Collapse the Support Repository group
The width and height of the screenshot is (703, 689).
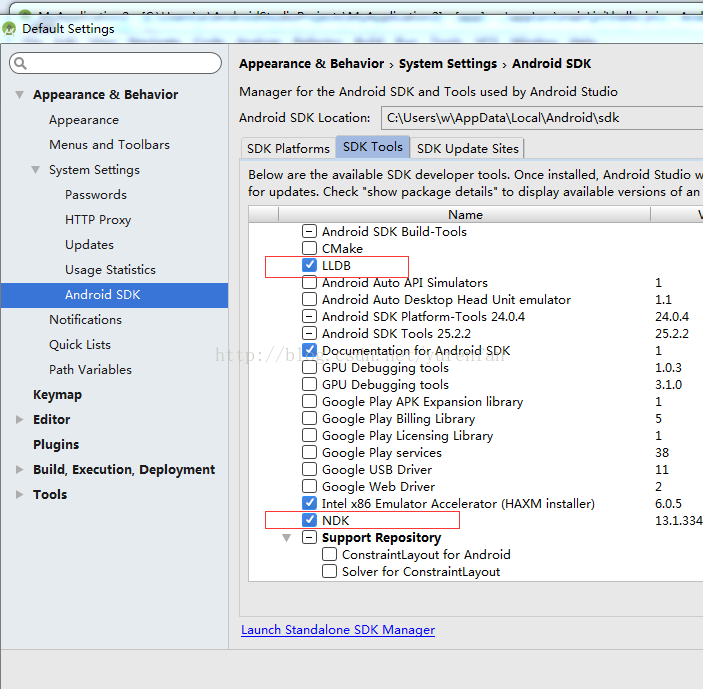point(287,538)
